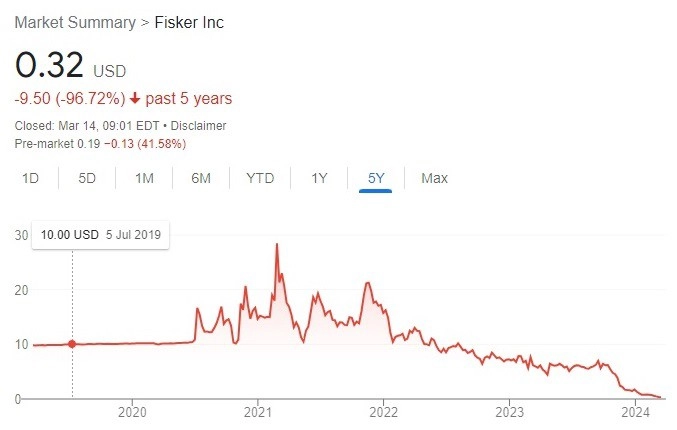The height and width of the screenshot is (430, 677).
Task: Switch to the 6M range tab
Action: 201,178
